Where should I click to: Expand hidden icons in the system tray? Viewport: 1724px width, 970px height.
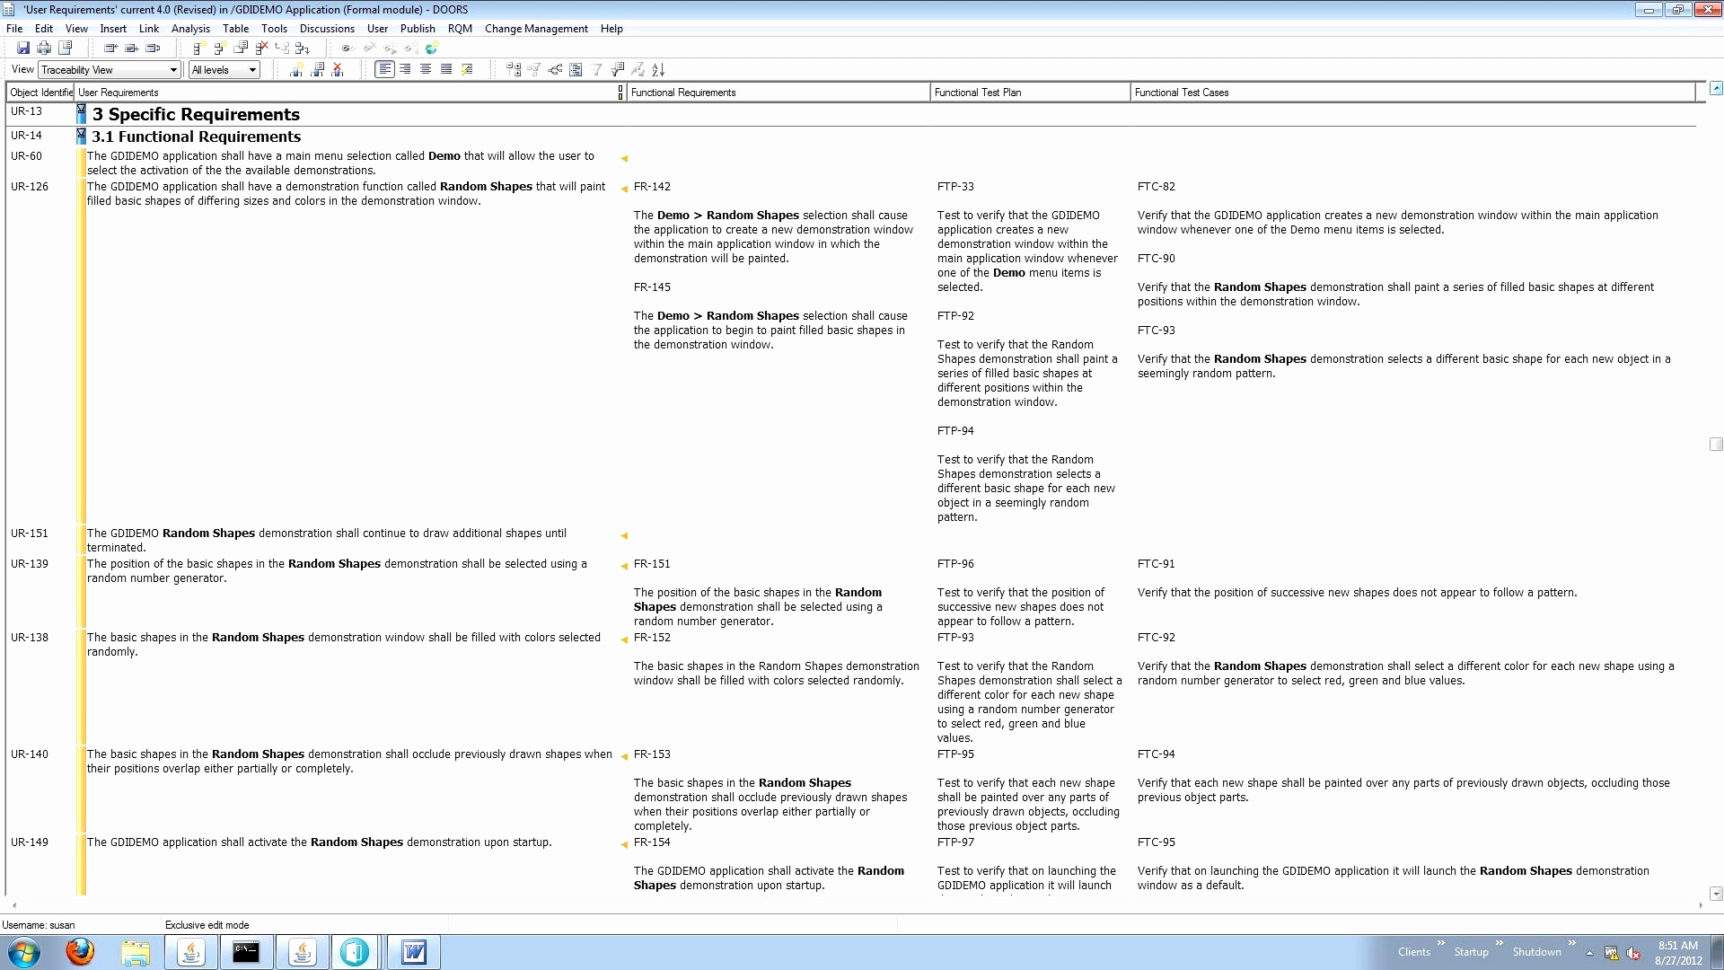point(1589,952)
